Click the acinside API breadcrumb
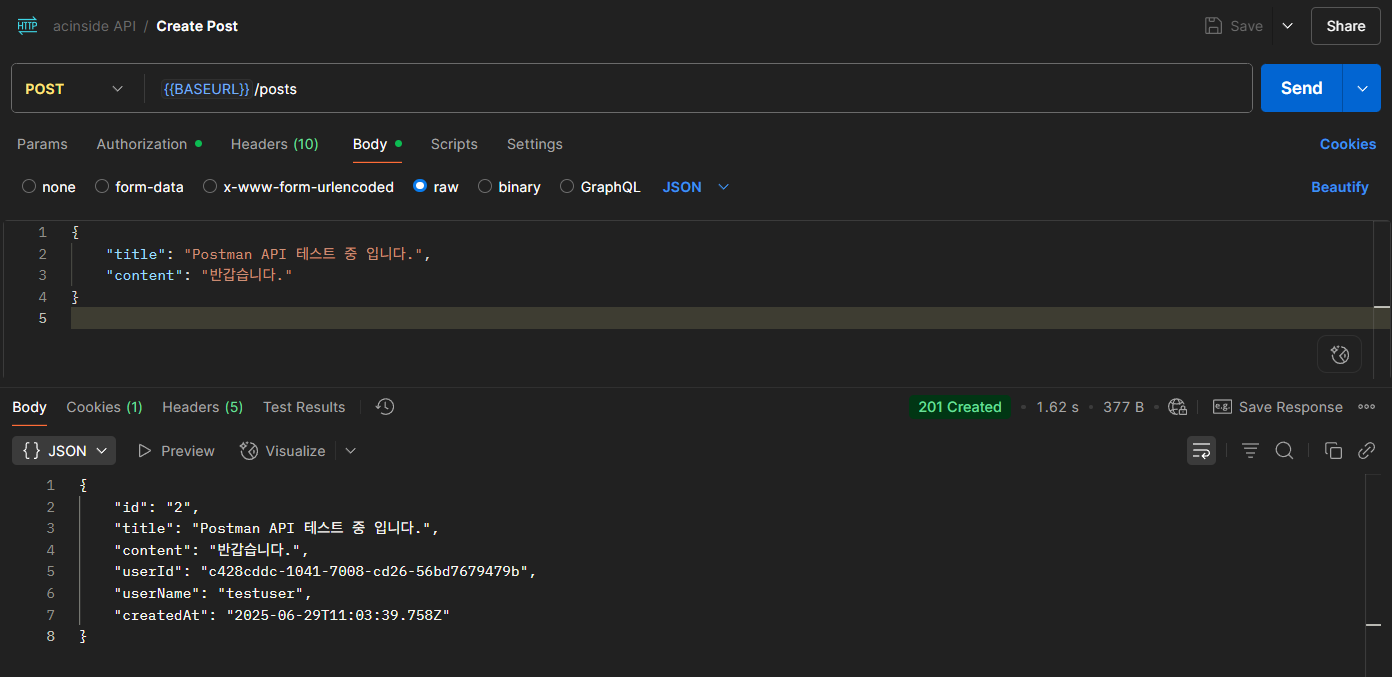Image resolution: width=1392 pixels, height=677 pixels. coord(94,26)
